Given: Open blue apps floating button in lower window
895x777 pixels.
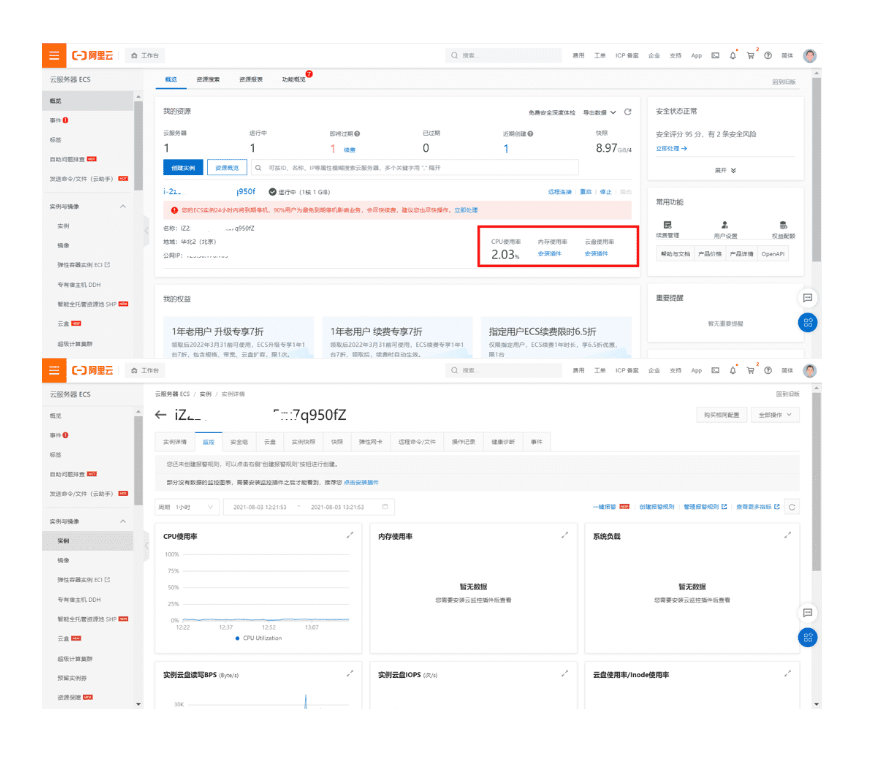Looking at the screenshot, I should pyautogui.click(x=808, y=638).
